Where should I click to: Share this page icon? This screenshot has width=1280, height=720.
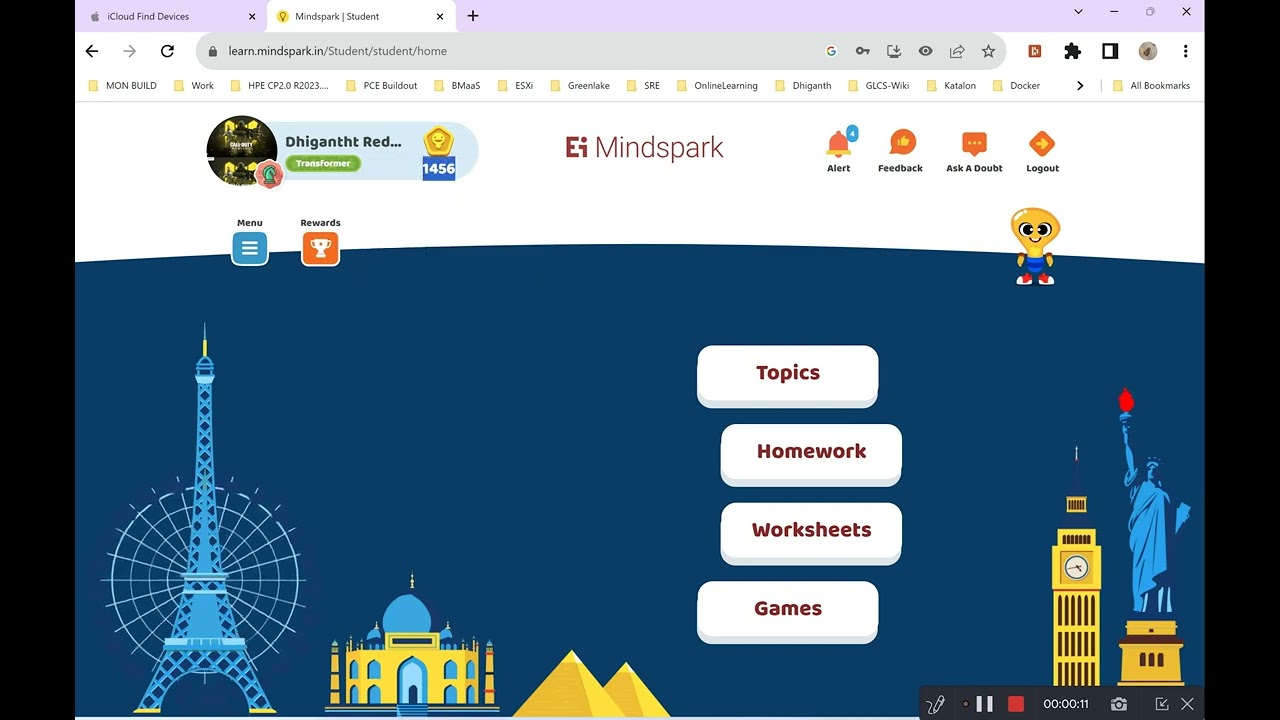coord(957,51)
